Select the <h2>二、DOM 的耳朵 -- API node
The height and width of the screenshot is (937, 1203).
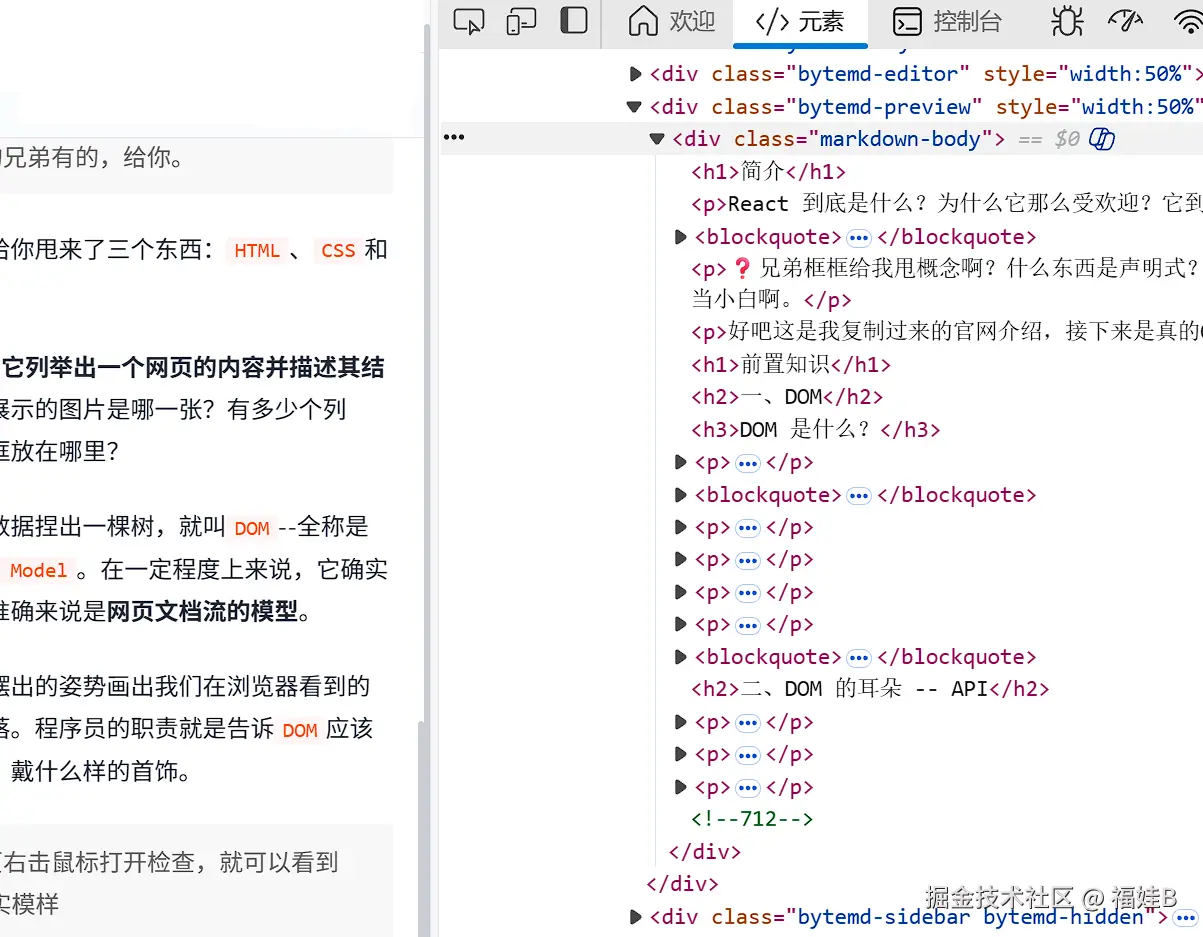870,689
